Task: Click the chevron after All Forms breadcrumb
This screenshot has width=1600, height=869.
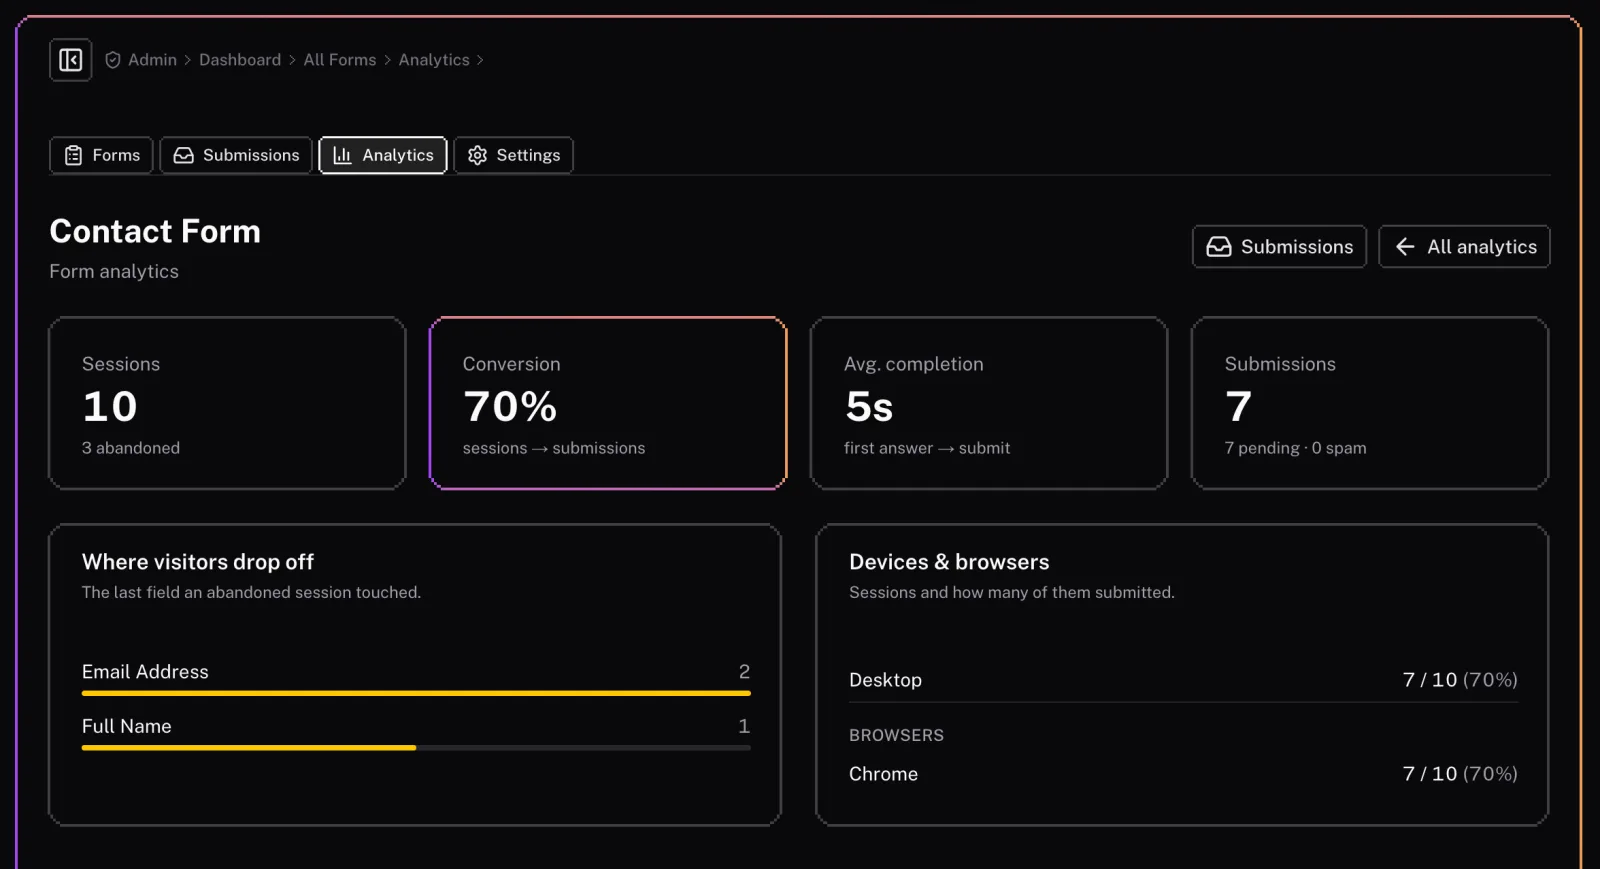Action: (387, 60)
